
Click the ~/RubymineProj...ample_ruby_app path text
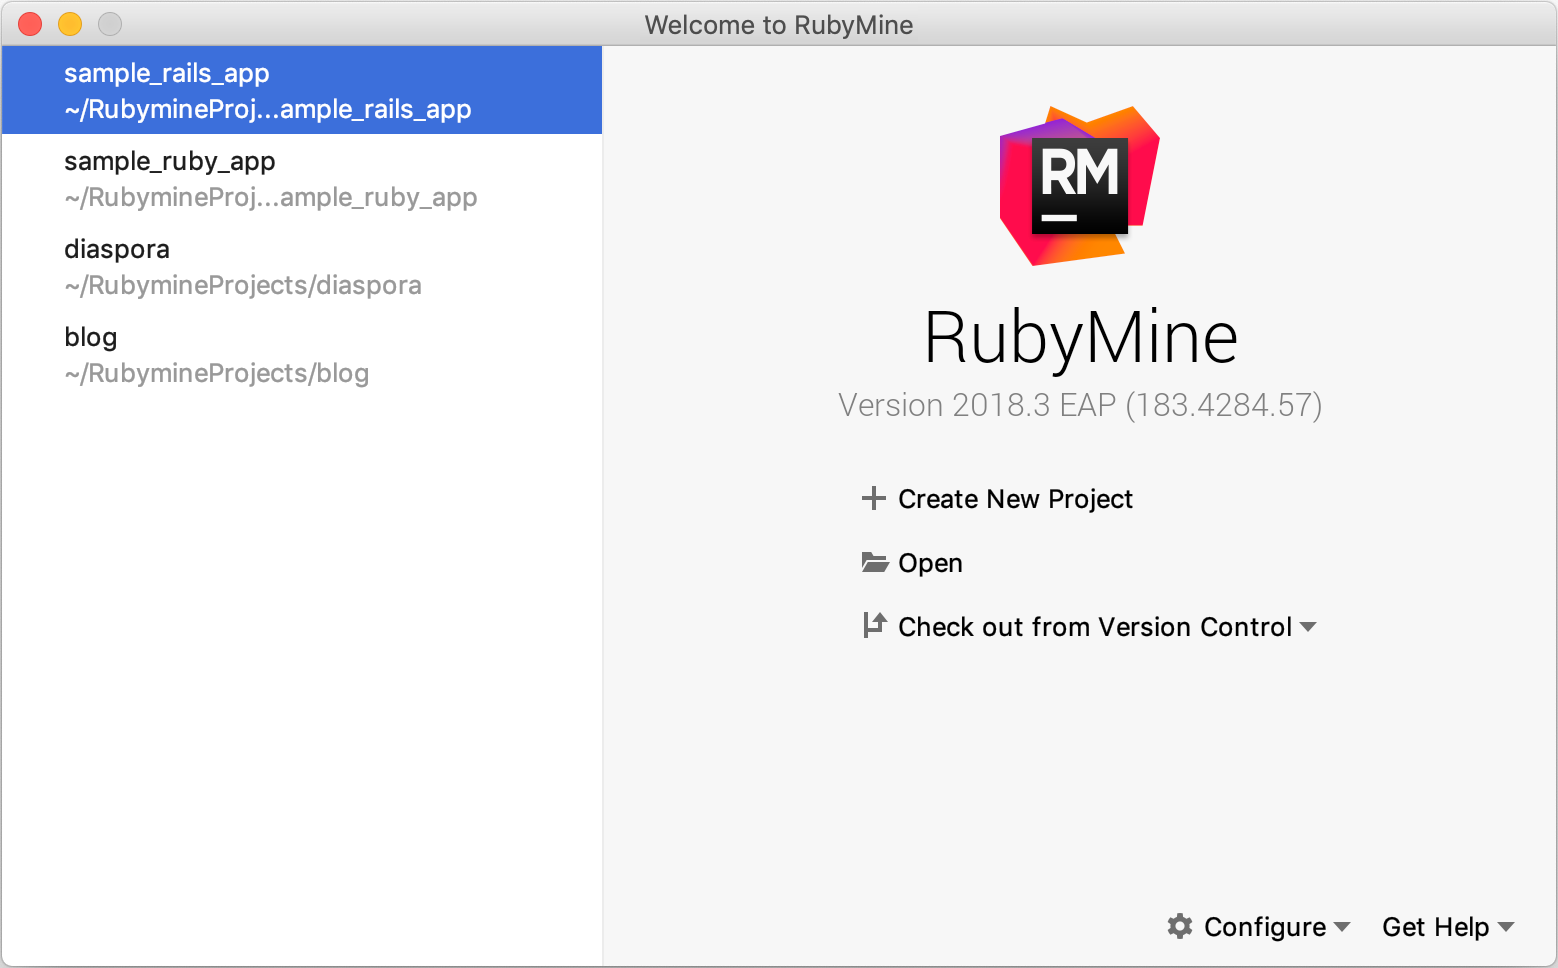(271, 198)
